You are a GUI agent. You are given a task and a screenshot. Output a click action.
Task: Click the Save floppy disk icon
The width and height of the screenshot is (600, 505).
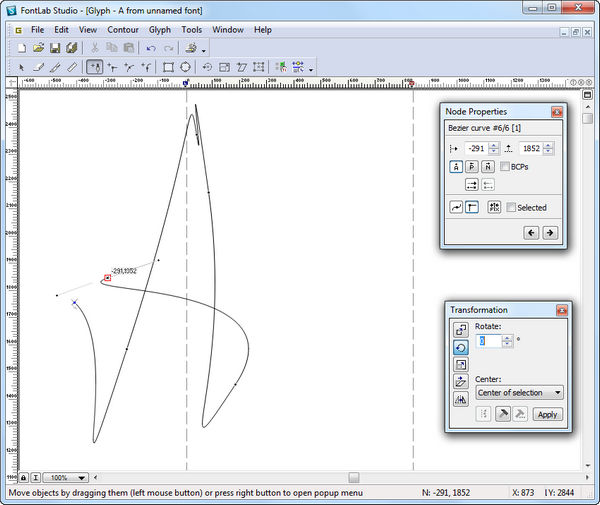pos(56,48)
